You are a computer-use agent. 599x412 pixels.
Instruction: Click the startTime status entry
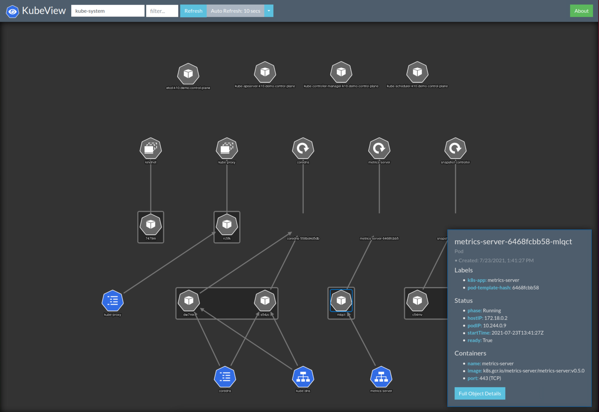(505, 333)
